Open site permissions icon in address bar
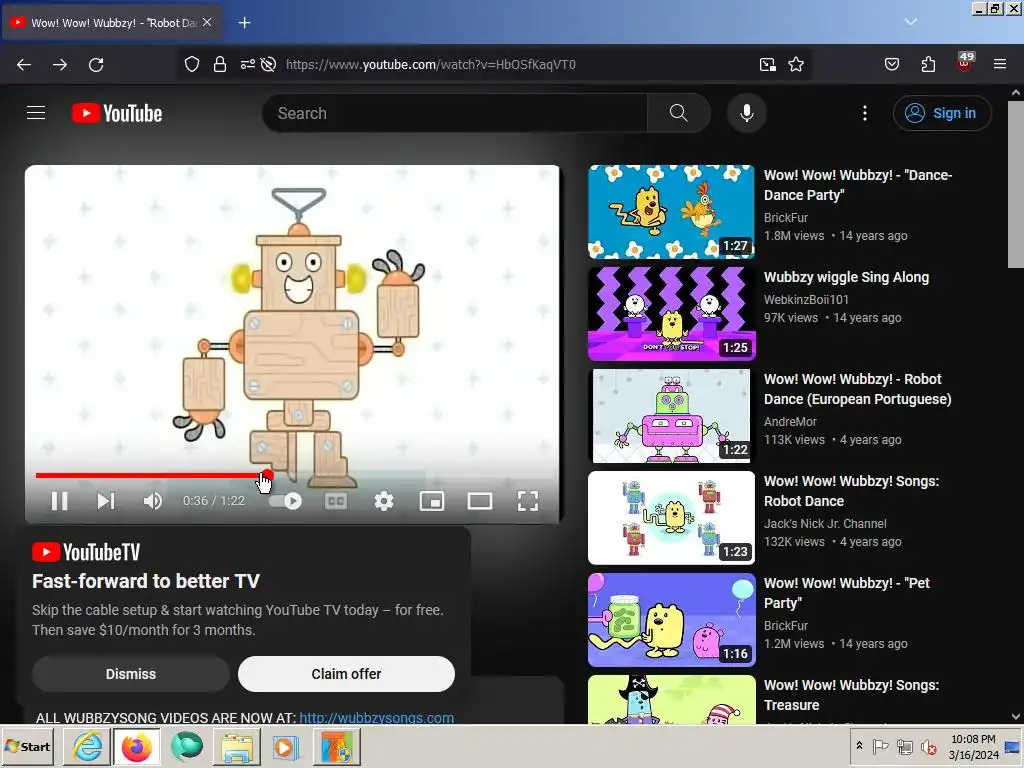 [x=248, y=64]
